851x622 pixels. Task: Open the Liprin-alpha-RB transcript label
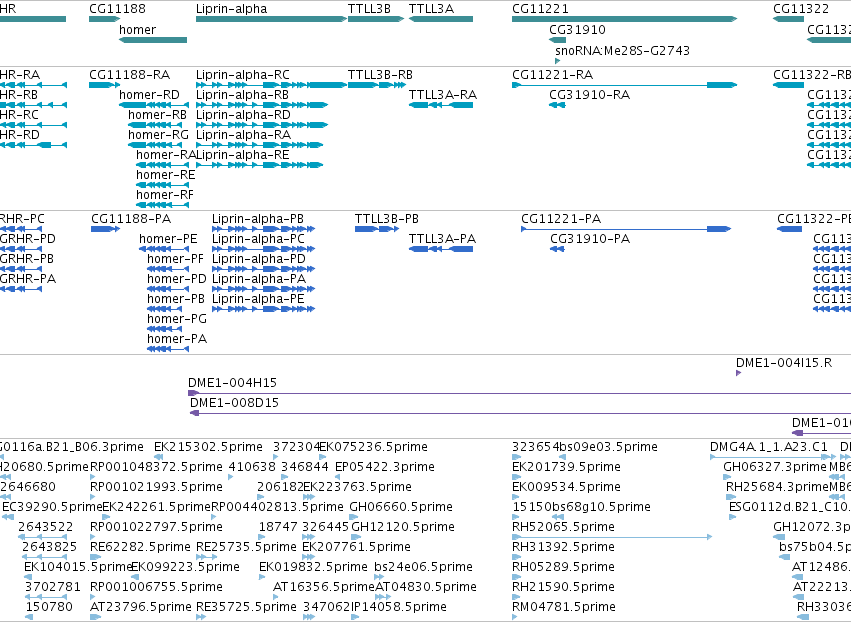[242, 94]
